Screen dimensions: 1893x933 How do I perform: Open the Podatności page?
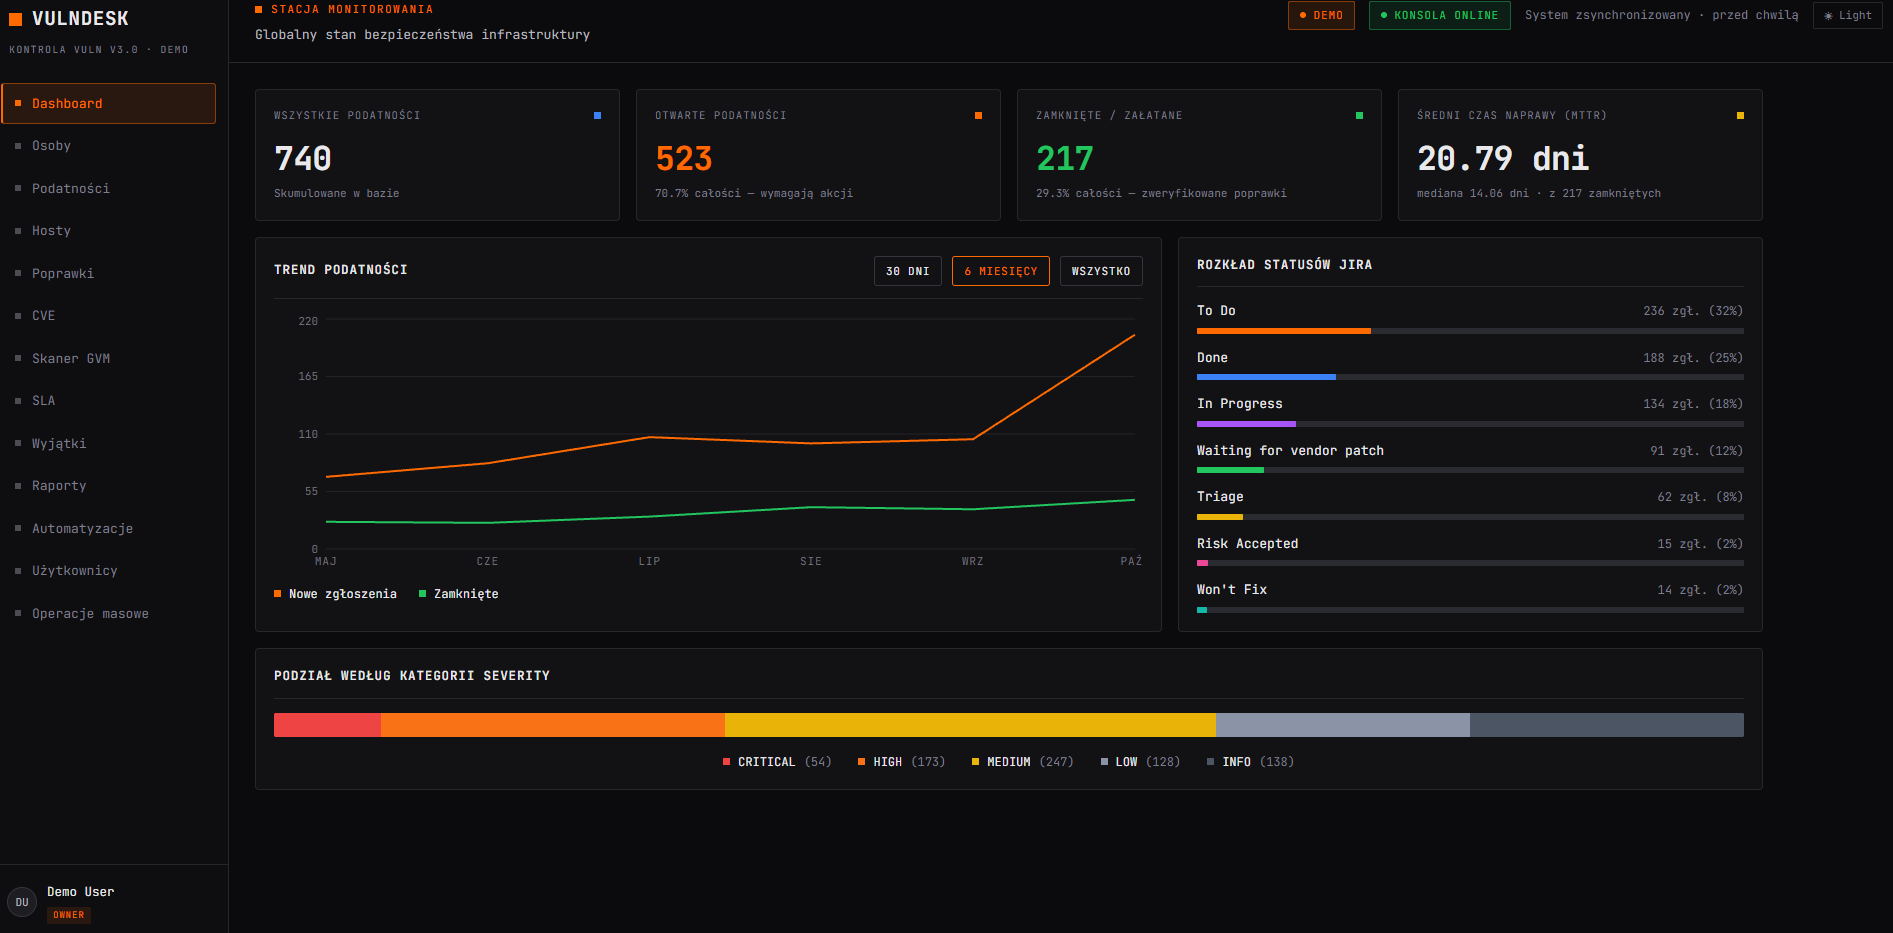pyautogui.click(x=109, y=189)
